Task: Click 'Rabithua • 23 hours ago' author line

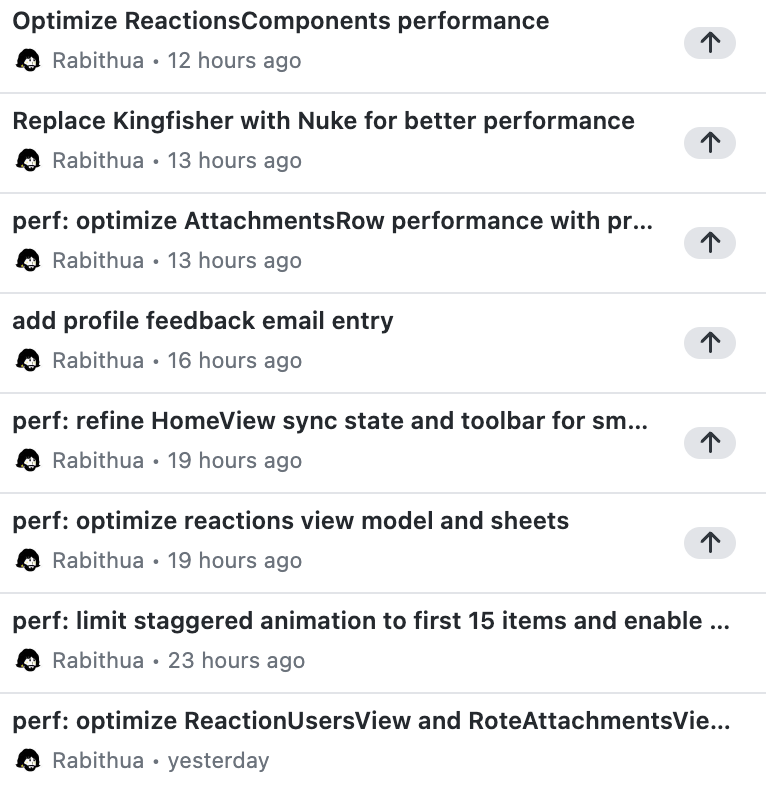Action: coord(178,661)
